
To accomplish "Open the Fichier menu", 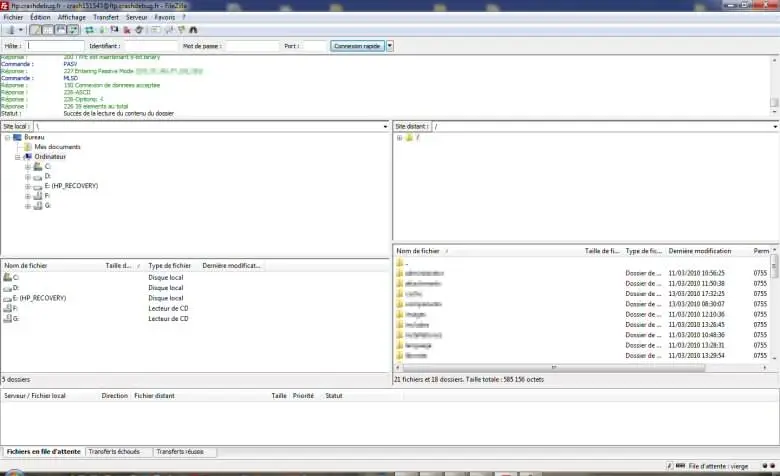I will (x=13, y=17).
